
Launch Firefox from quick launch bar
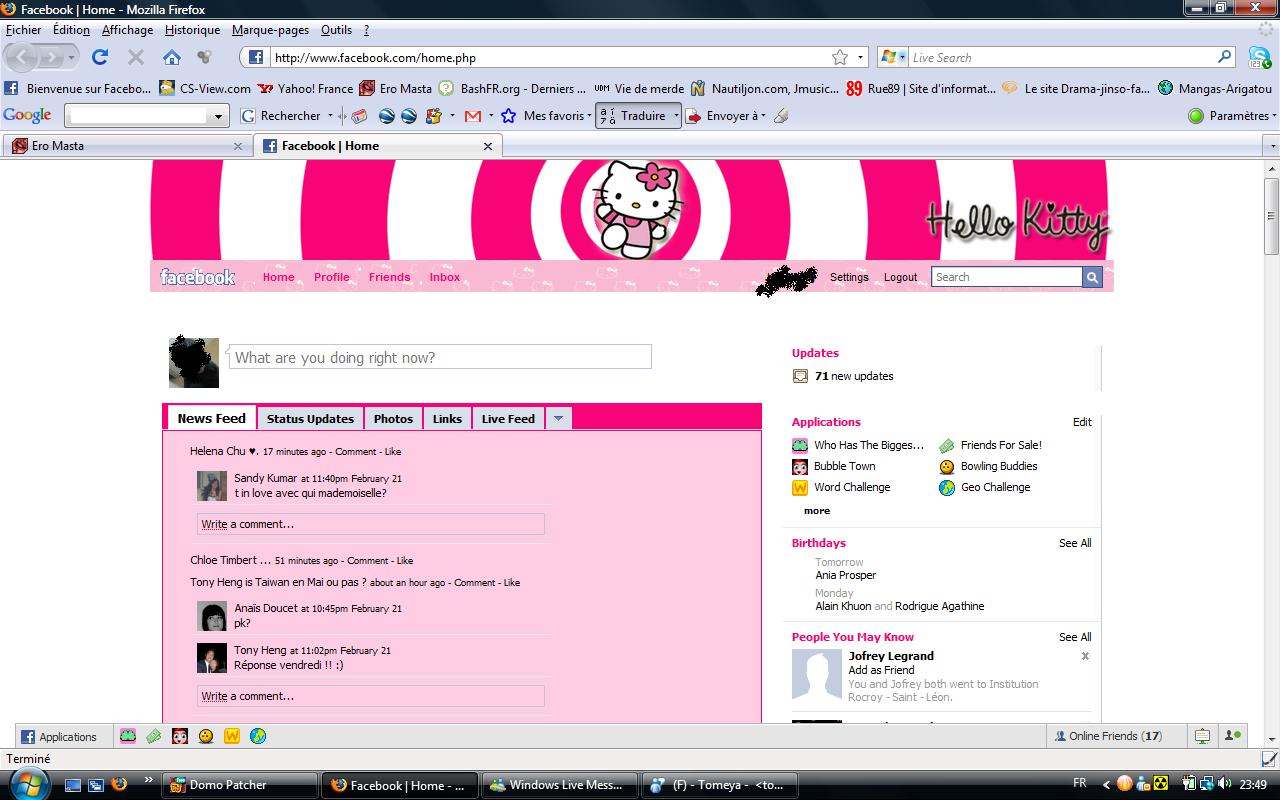click(x=118, y=784)
